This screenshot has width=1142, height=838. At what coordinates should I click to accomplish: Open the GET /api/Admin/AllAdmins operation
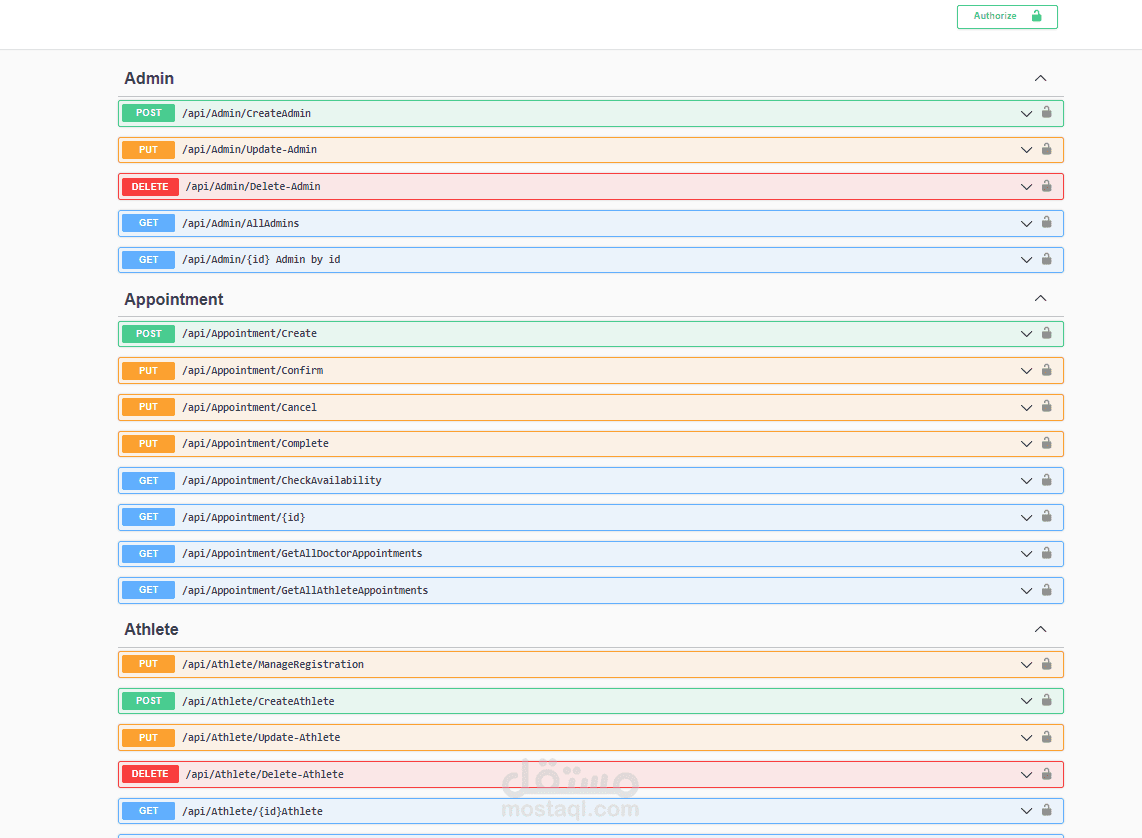(x=591, y=224)
